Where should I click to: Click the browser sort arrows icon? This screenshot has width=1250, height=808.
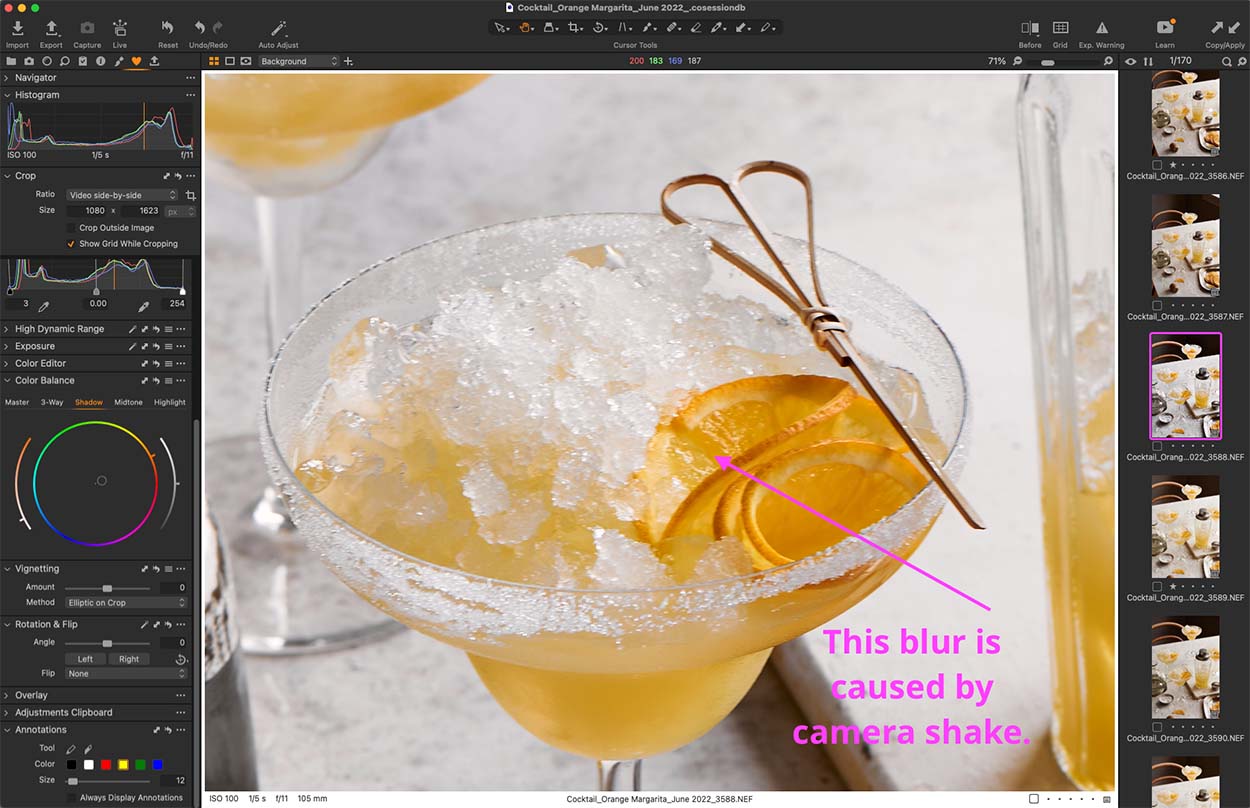point(1148,61)
